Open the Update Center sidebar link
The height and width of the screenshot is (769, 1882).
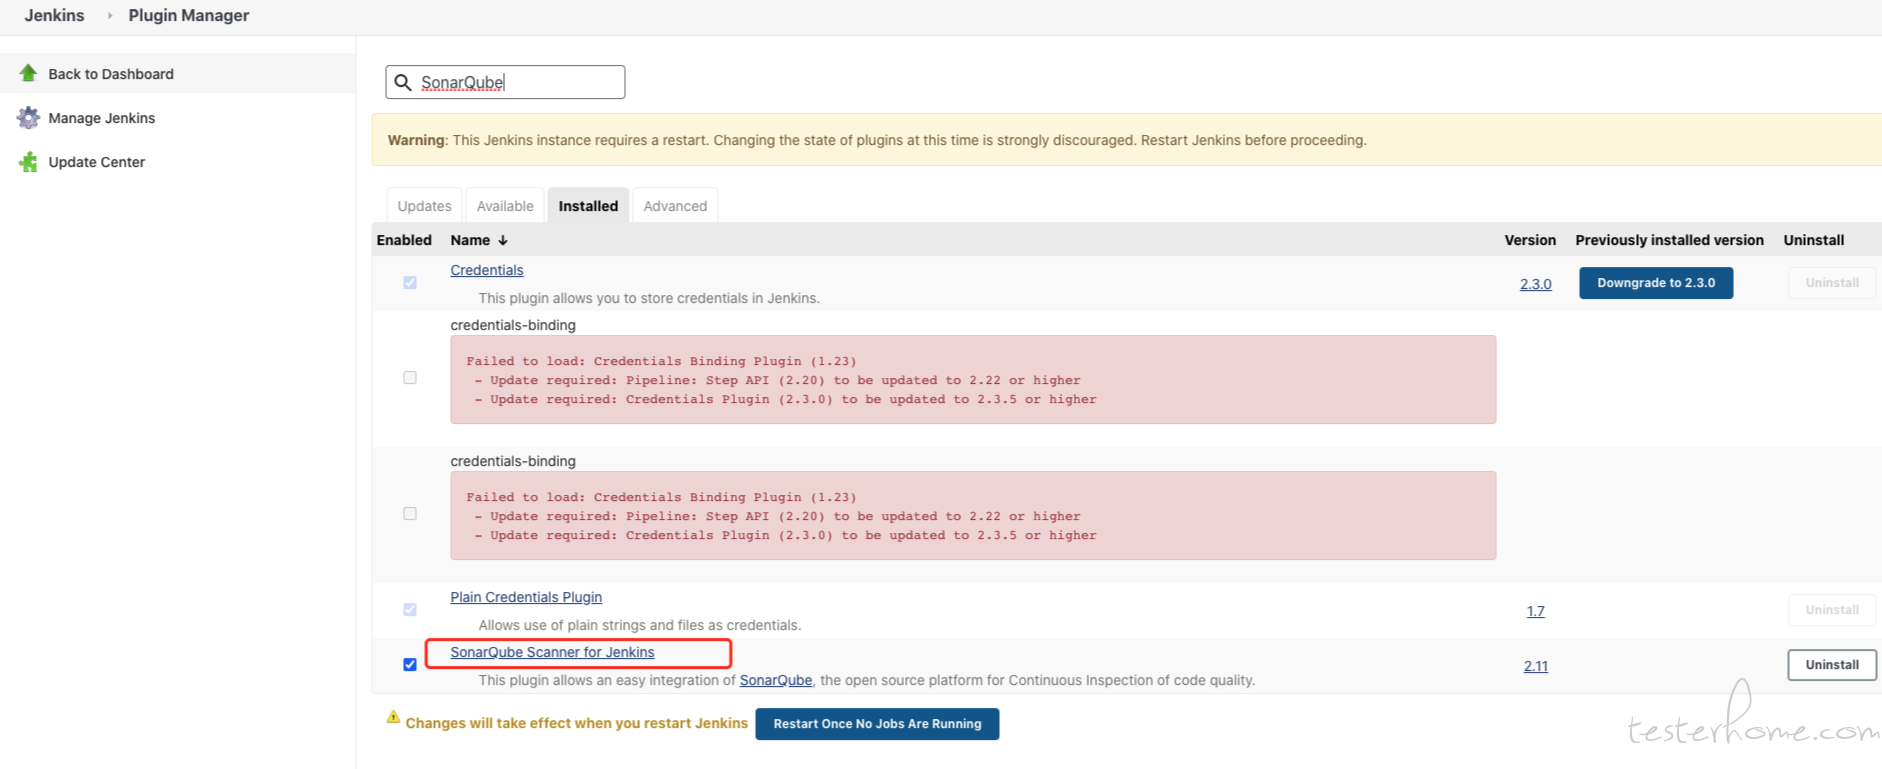click(x=97, y=162)
